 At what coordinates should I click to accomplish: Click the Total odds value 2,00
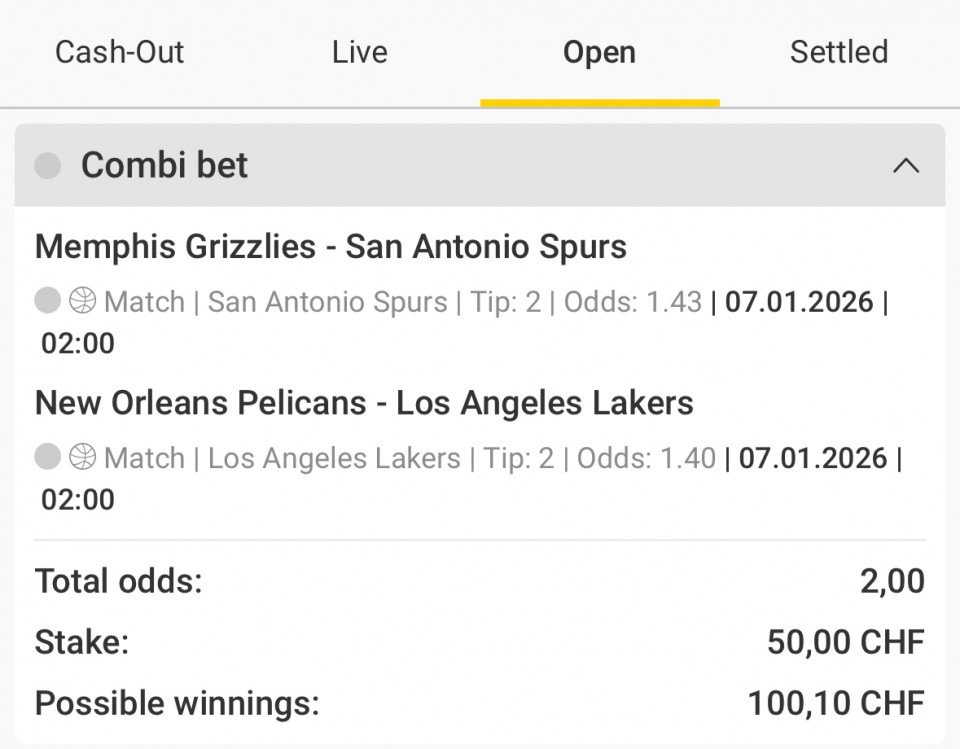tap(892, 581)
